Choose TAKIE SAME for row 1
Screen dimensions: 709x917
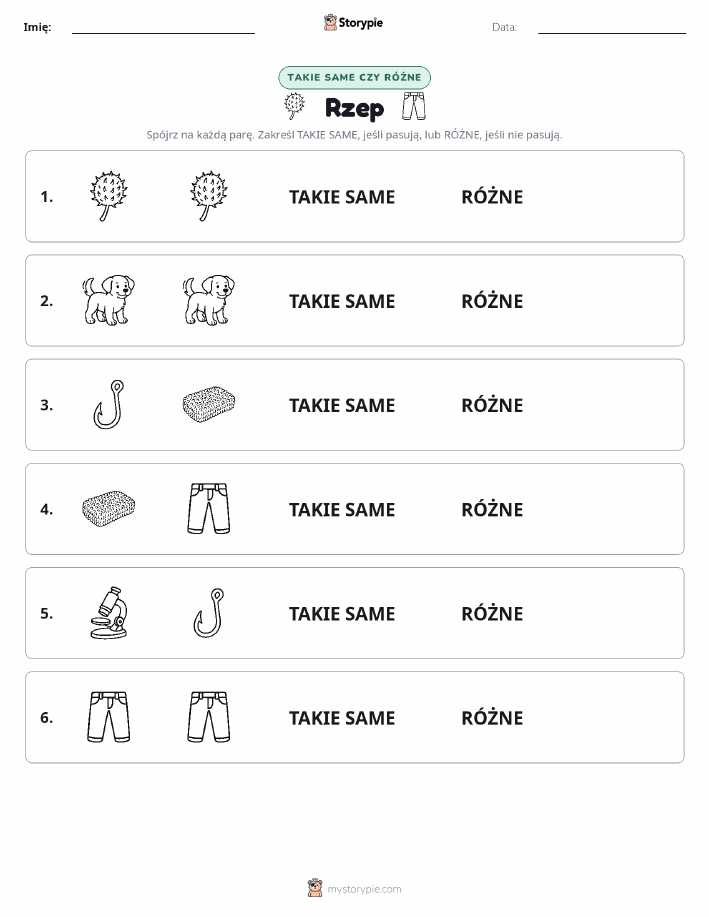coord(342,197)
